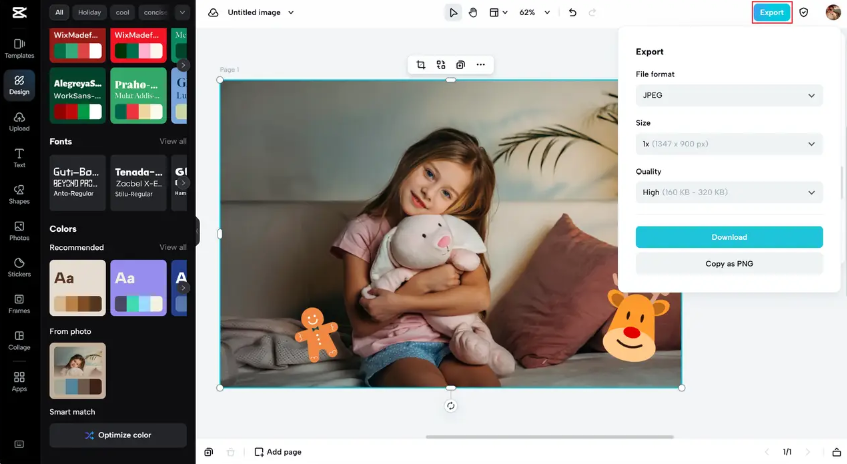Click View all next to Fonts
Viewport: 847px width, 464px height.
(x=173, y=142)
